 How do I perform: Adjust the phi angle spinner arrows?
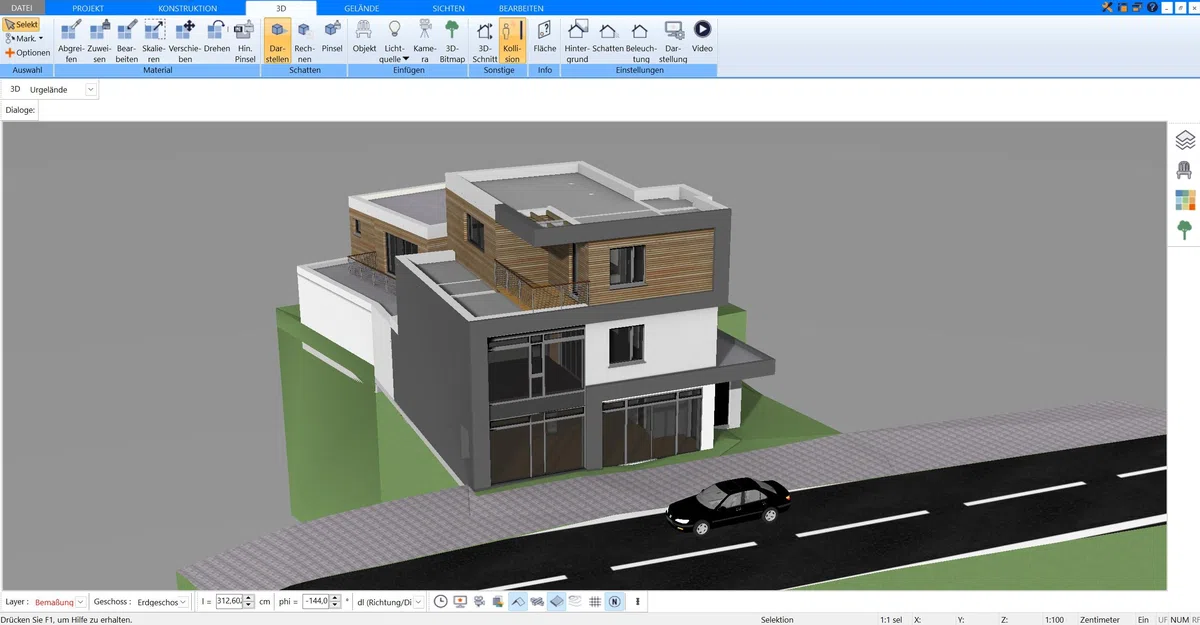tap(337, 602)
